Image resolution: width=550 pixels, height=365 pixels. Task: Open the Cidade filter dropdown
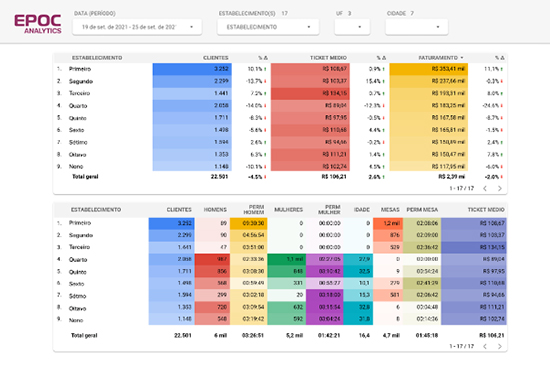pyautogui.click(x=417, y=27)
